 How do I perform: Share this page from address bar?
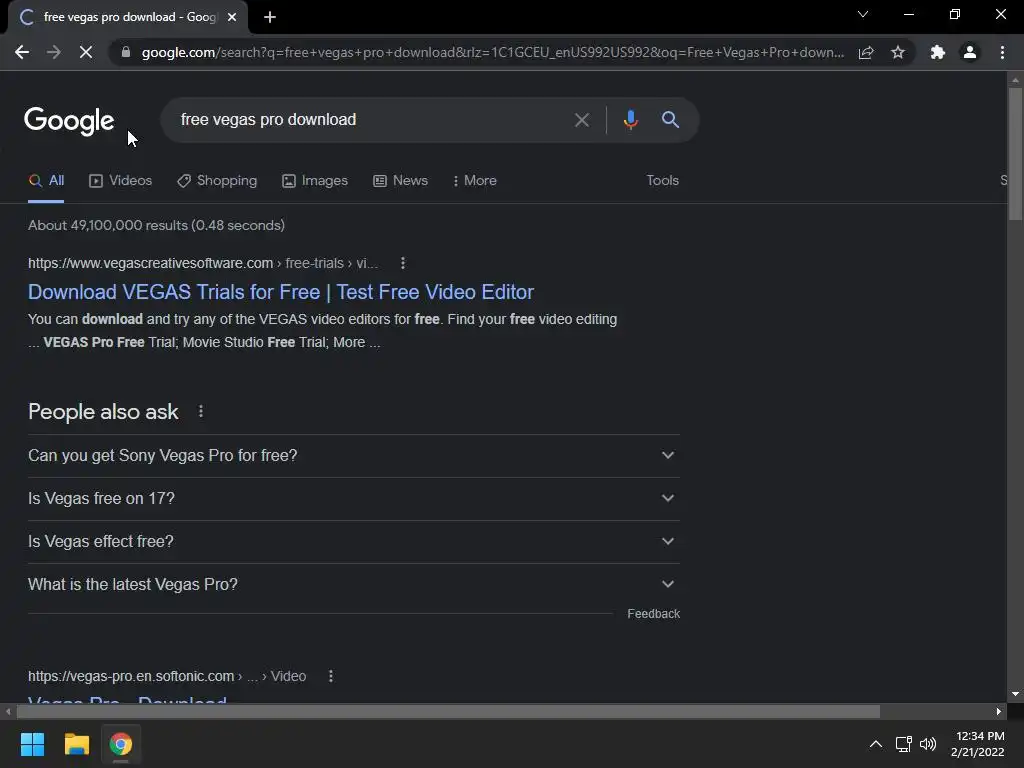tap(866, 52)
